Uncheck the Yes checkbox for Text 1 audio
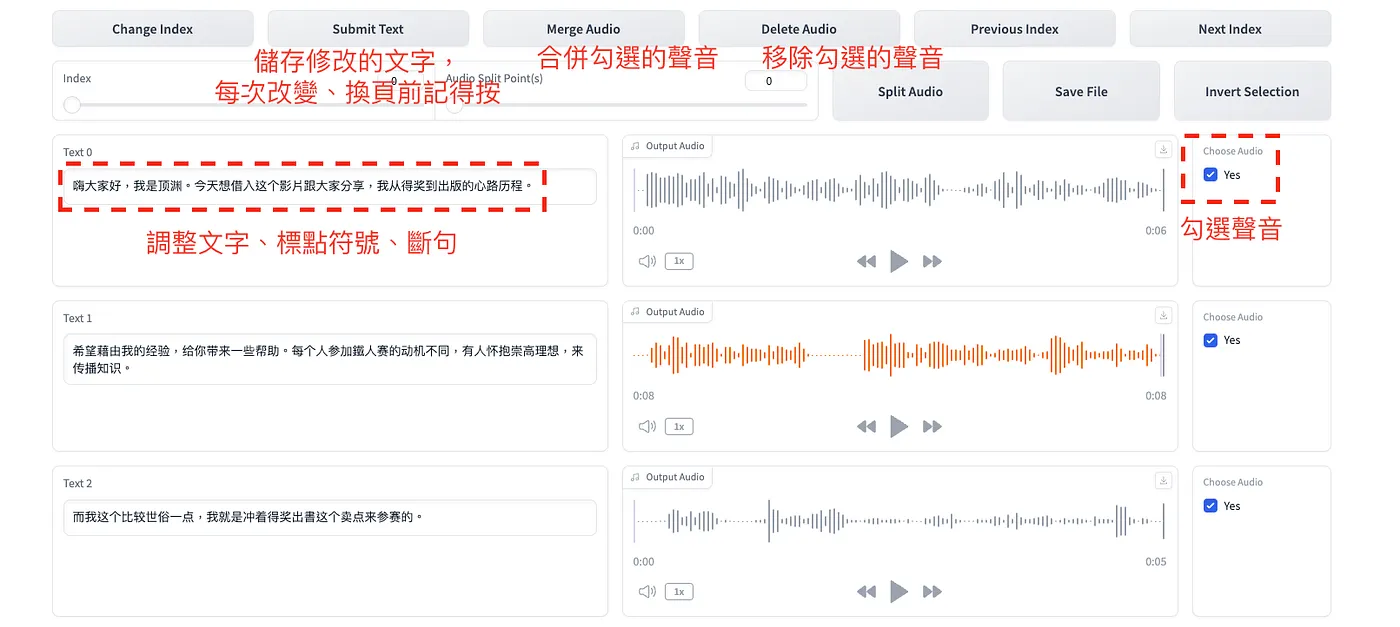 (1211, 340)
